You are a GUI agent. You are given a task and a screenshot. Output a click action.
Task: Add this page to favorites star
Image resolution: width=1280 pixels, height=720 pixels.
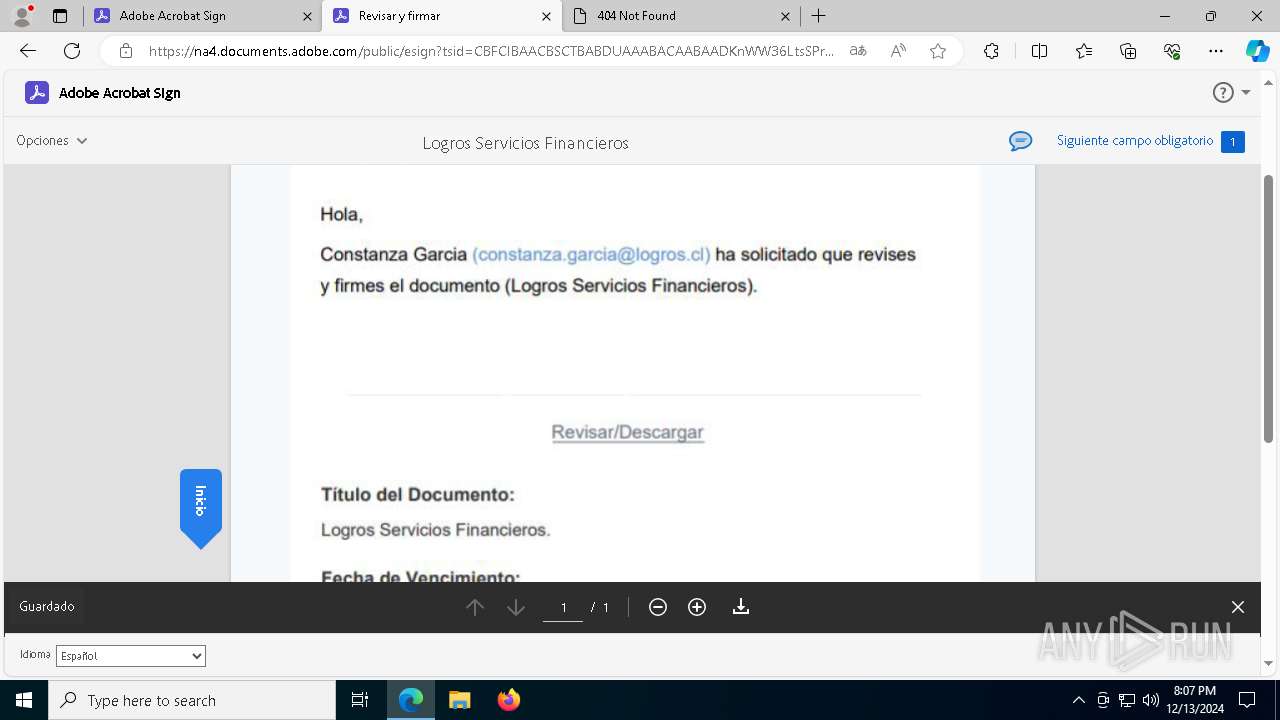tap(938, 51)
